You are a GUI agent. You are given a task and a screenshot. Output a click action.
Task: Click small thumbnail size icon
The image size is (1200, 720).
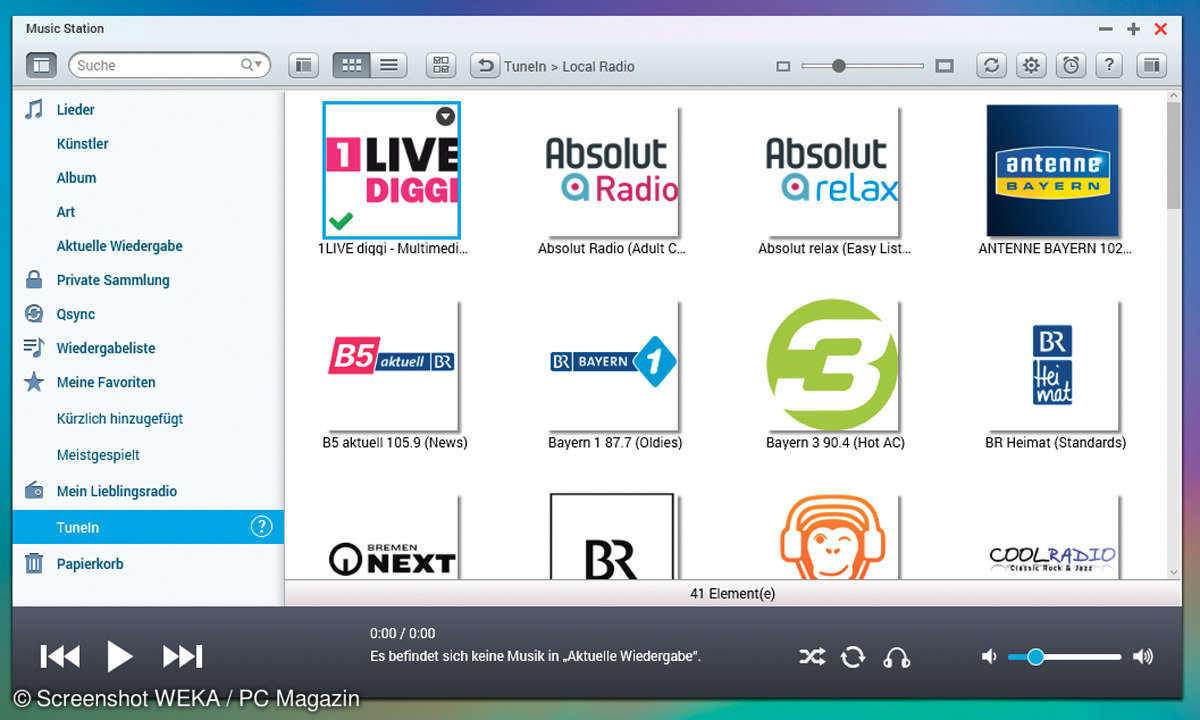click(783, 66)
